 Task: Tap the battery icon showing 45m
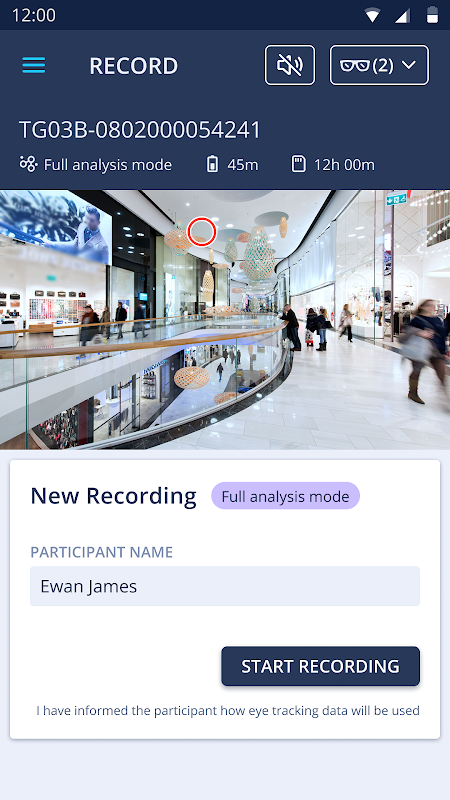click(x=212, y=164)
